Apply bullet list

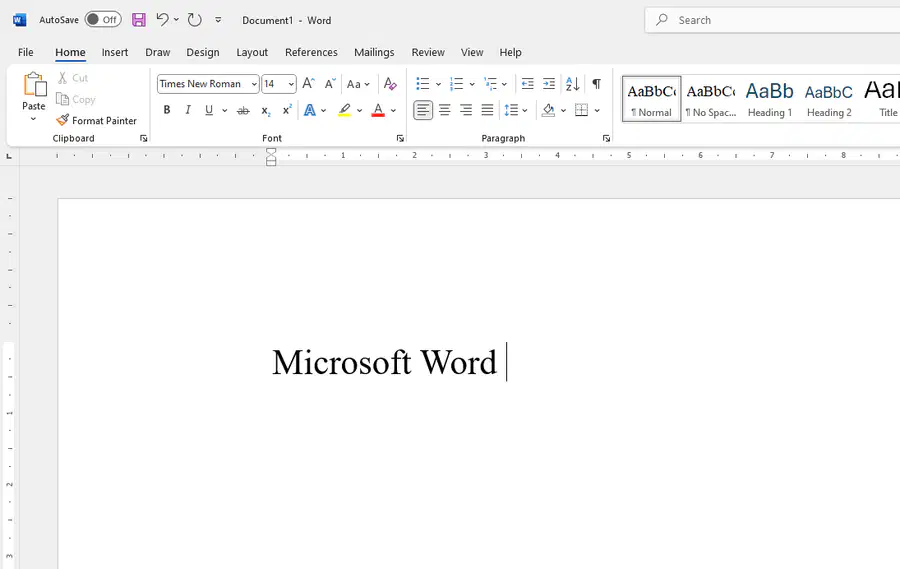point(423,84)
